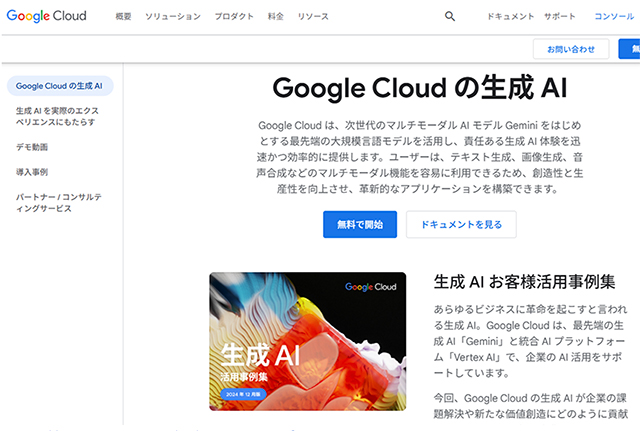This screenshot has width=640, height=431.
Task: Click the ドキュメントを見る button
Action: 461,224
